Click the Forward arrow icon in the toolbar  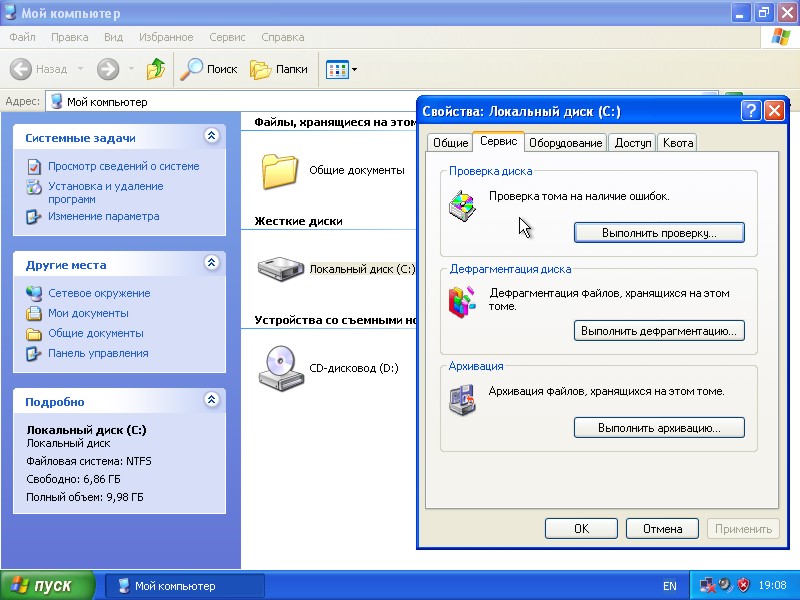click(108, 69)
